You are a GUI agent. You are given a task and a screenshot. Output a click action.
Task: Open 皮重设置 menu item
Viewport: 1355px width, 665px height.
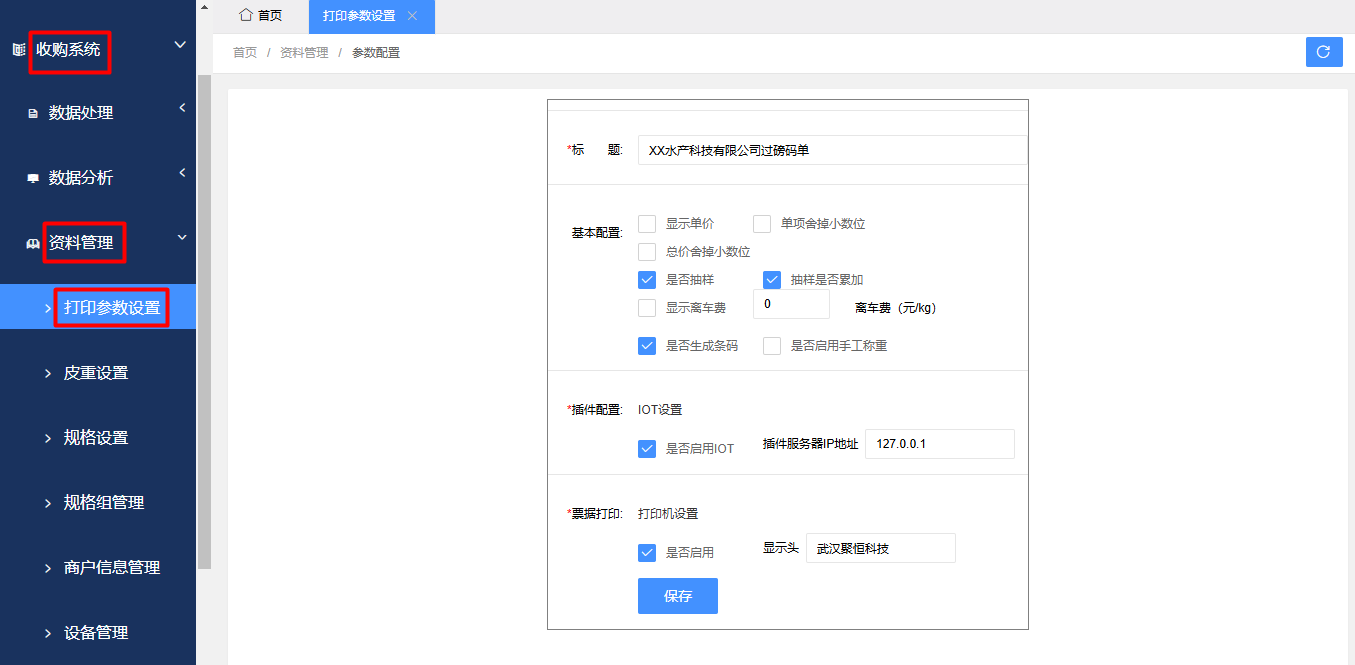coord(98,373)
